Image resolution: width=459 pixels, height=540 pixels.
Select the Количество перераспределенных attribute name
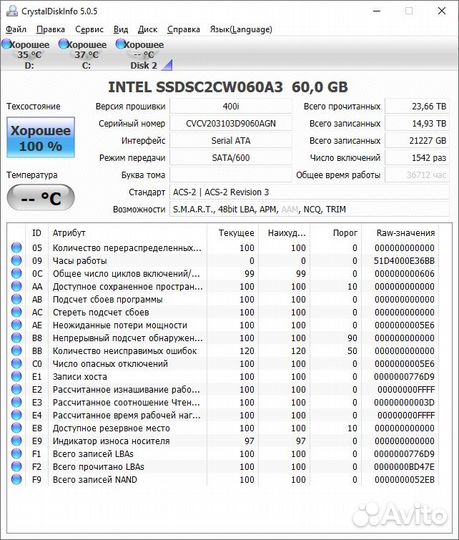click(x=127, y=248)
